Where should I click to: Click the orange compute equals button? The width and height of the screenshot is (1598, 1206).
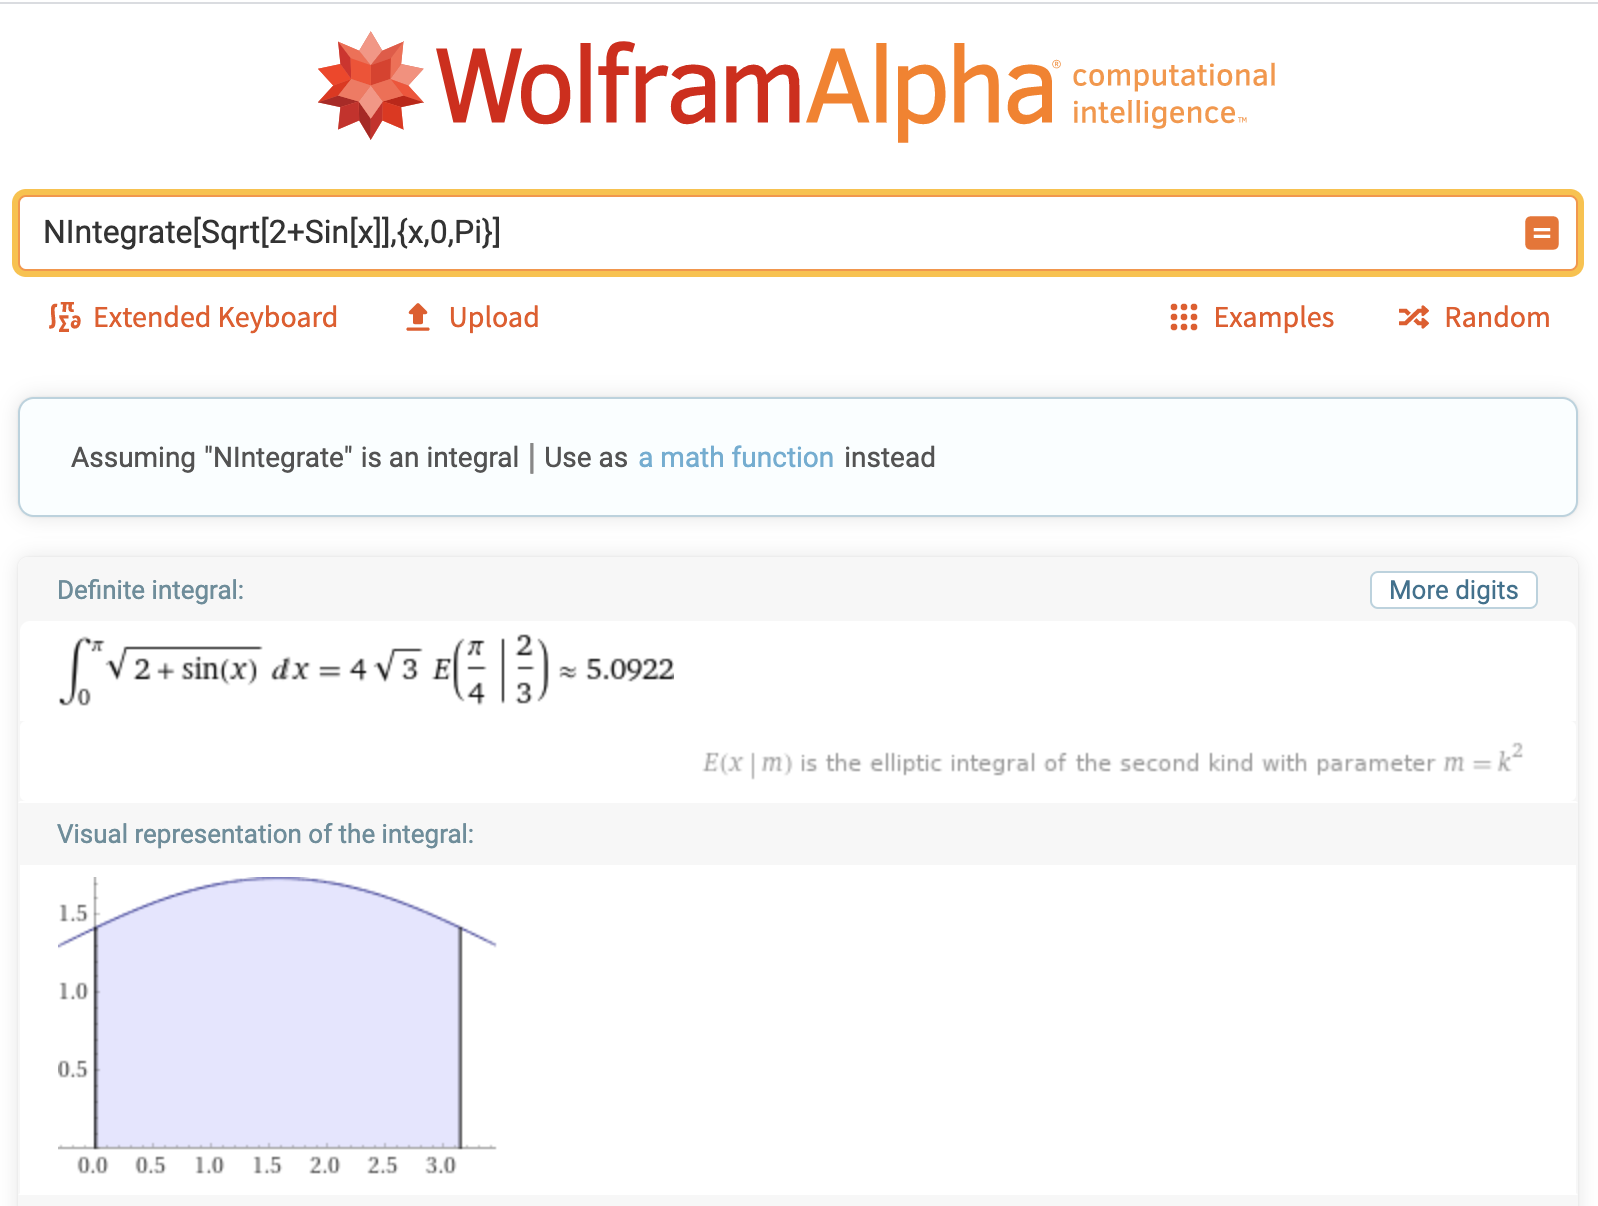pyautogui.click(x=1541, y=233)
